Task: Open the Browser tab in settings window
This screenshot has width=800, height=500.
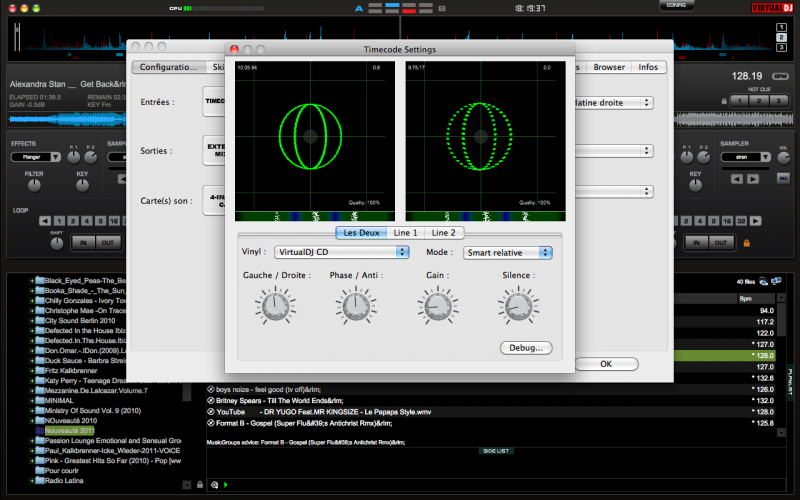Action: [609, 67]
